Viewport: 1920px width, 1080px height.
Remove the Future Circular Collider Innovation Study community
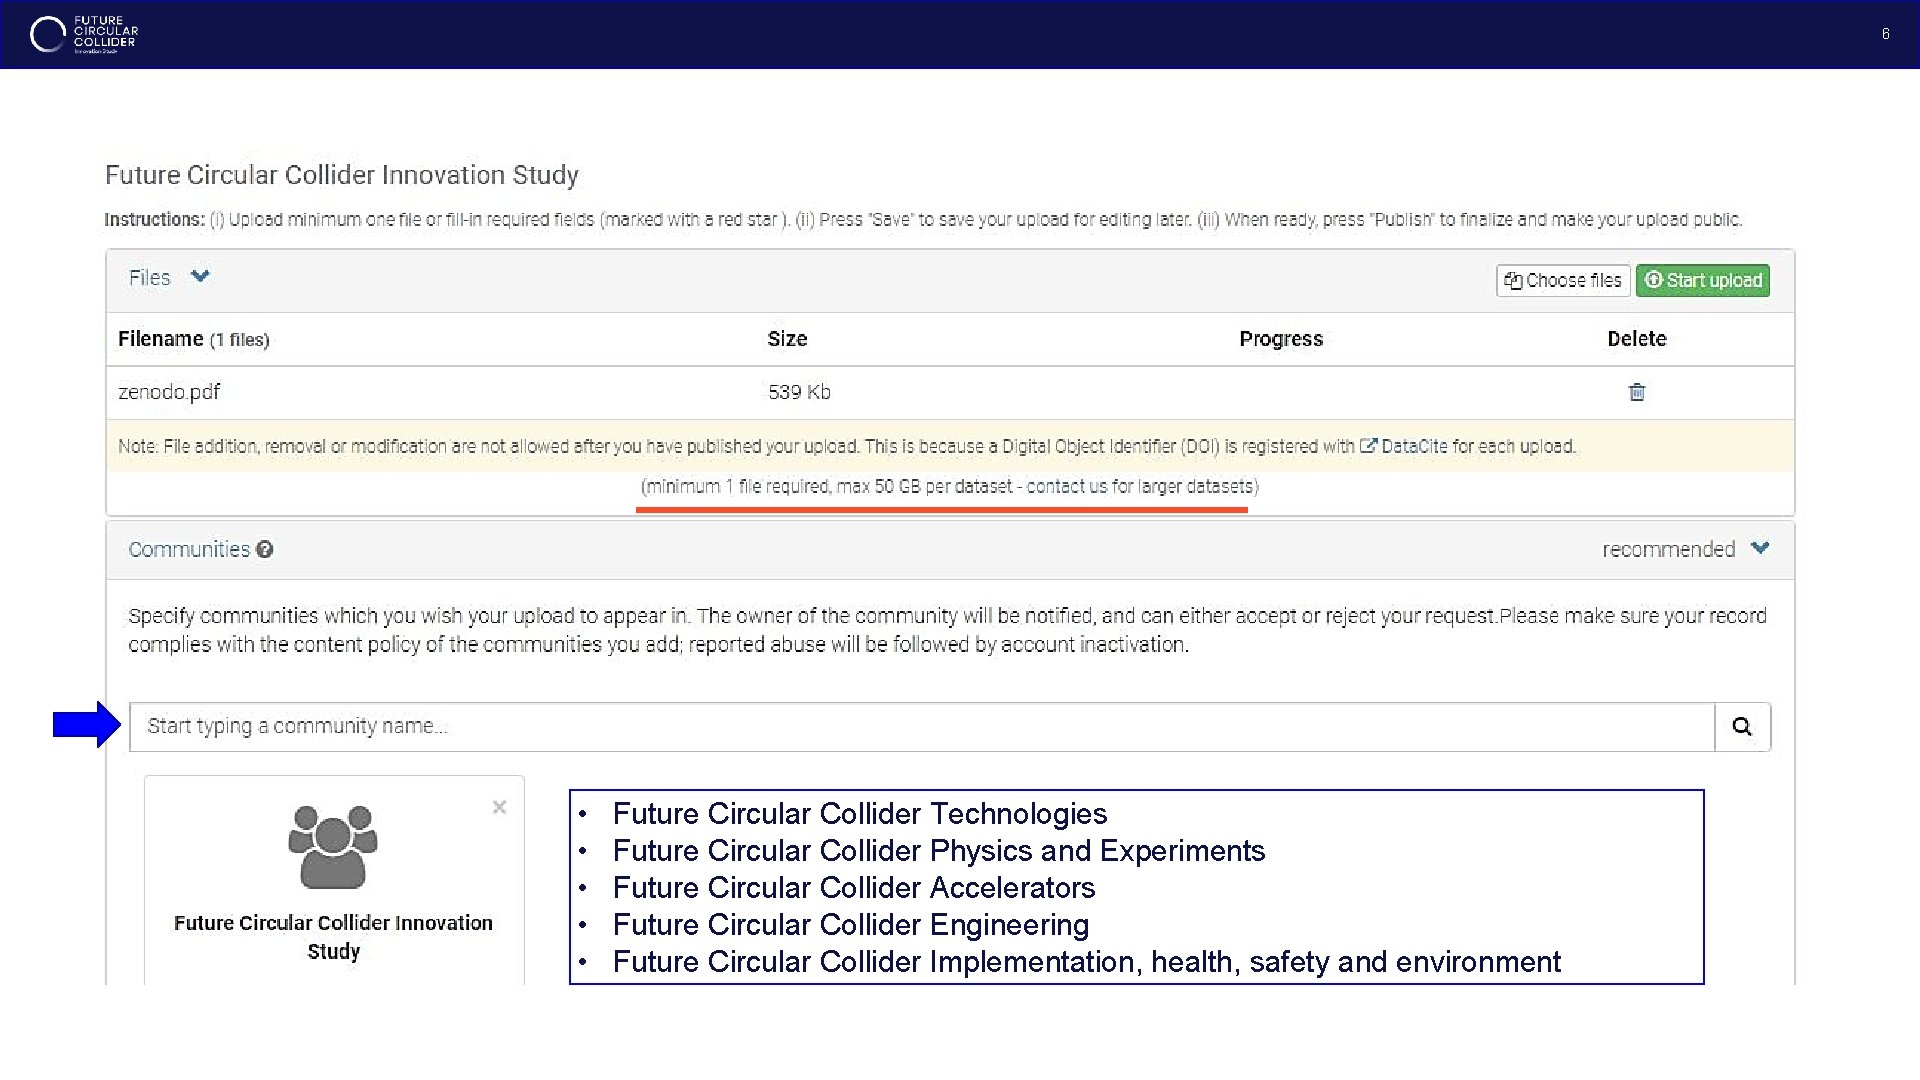pyautogui.click(x=499, y=807)
